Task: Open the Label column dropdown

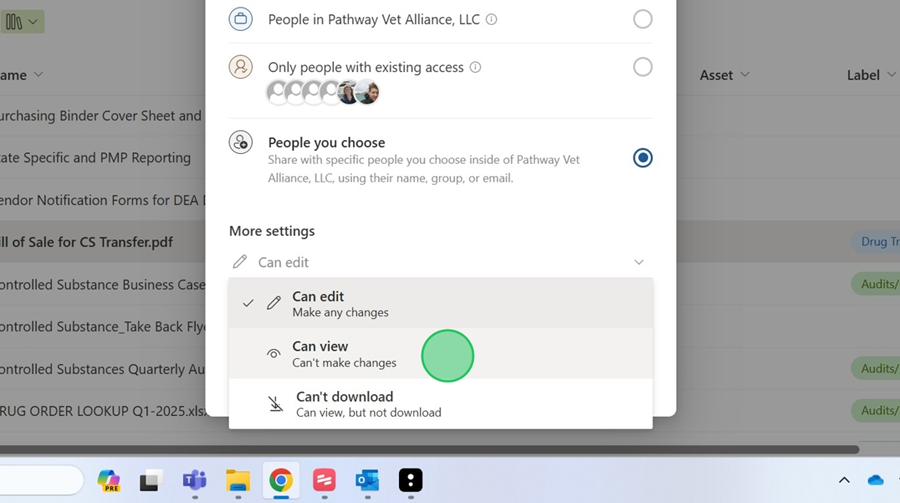Action: coord(890,75)
